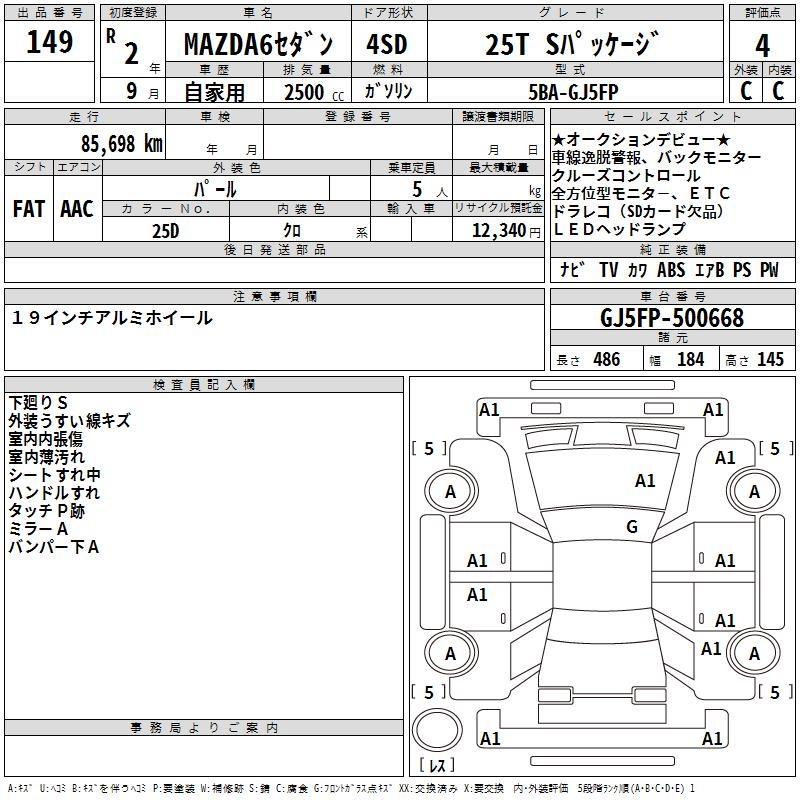The width and height of the screenshot is (800, 800).
Task: Click the overall evaluation score 4
Action: coord(762,45)
